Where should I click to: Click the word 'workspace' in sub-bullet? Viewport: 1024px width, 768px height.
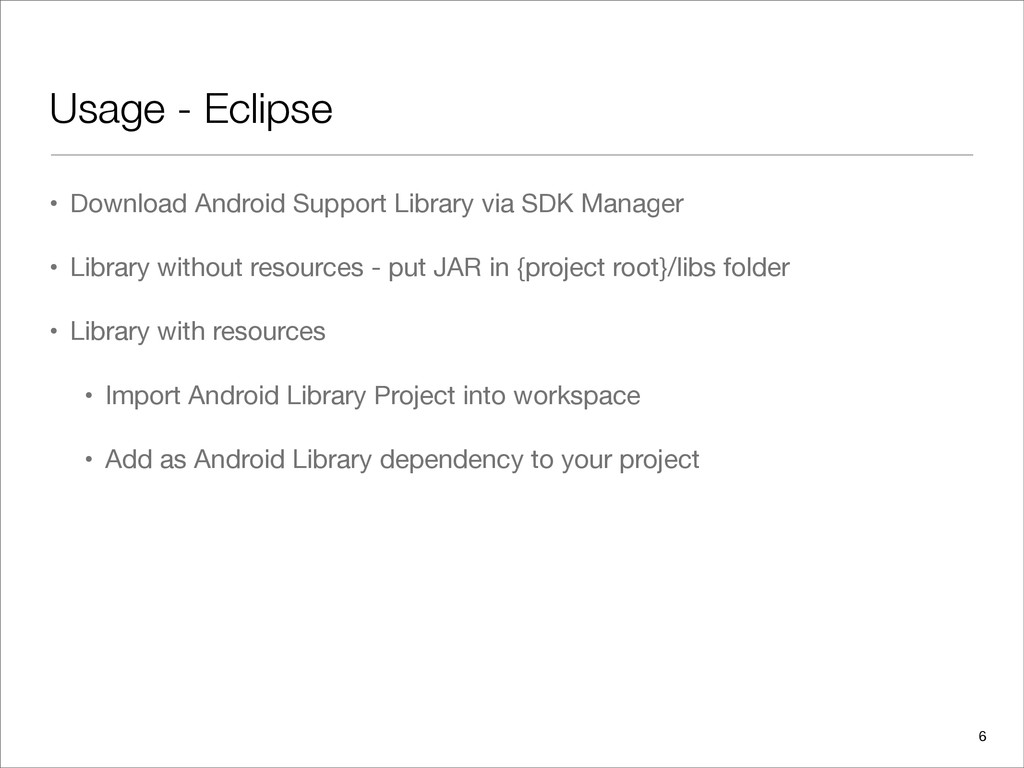click(577, 397)
